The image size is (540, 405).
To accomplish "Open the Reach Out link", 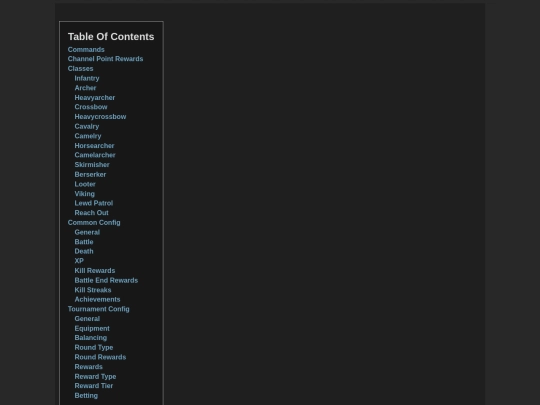I will coord(92,213).
